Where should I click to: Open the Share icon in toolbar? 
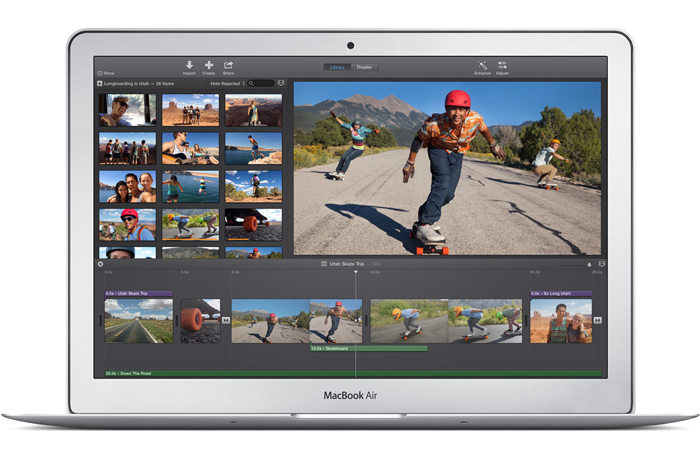(228, 65)
